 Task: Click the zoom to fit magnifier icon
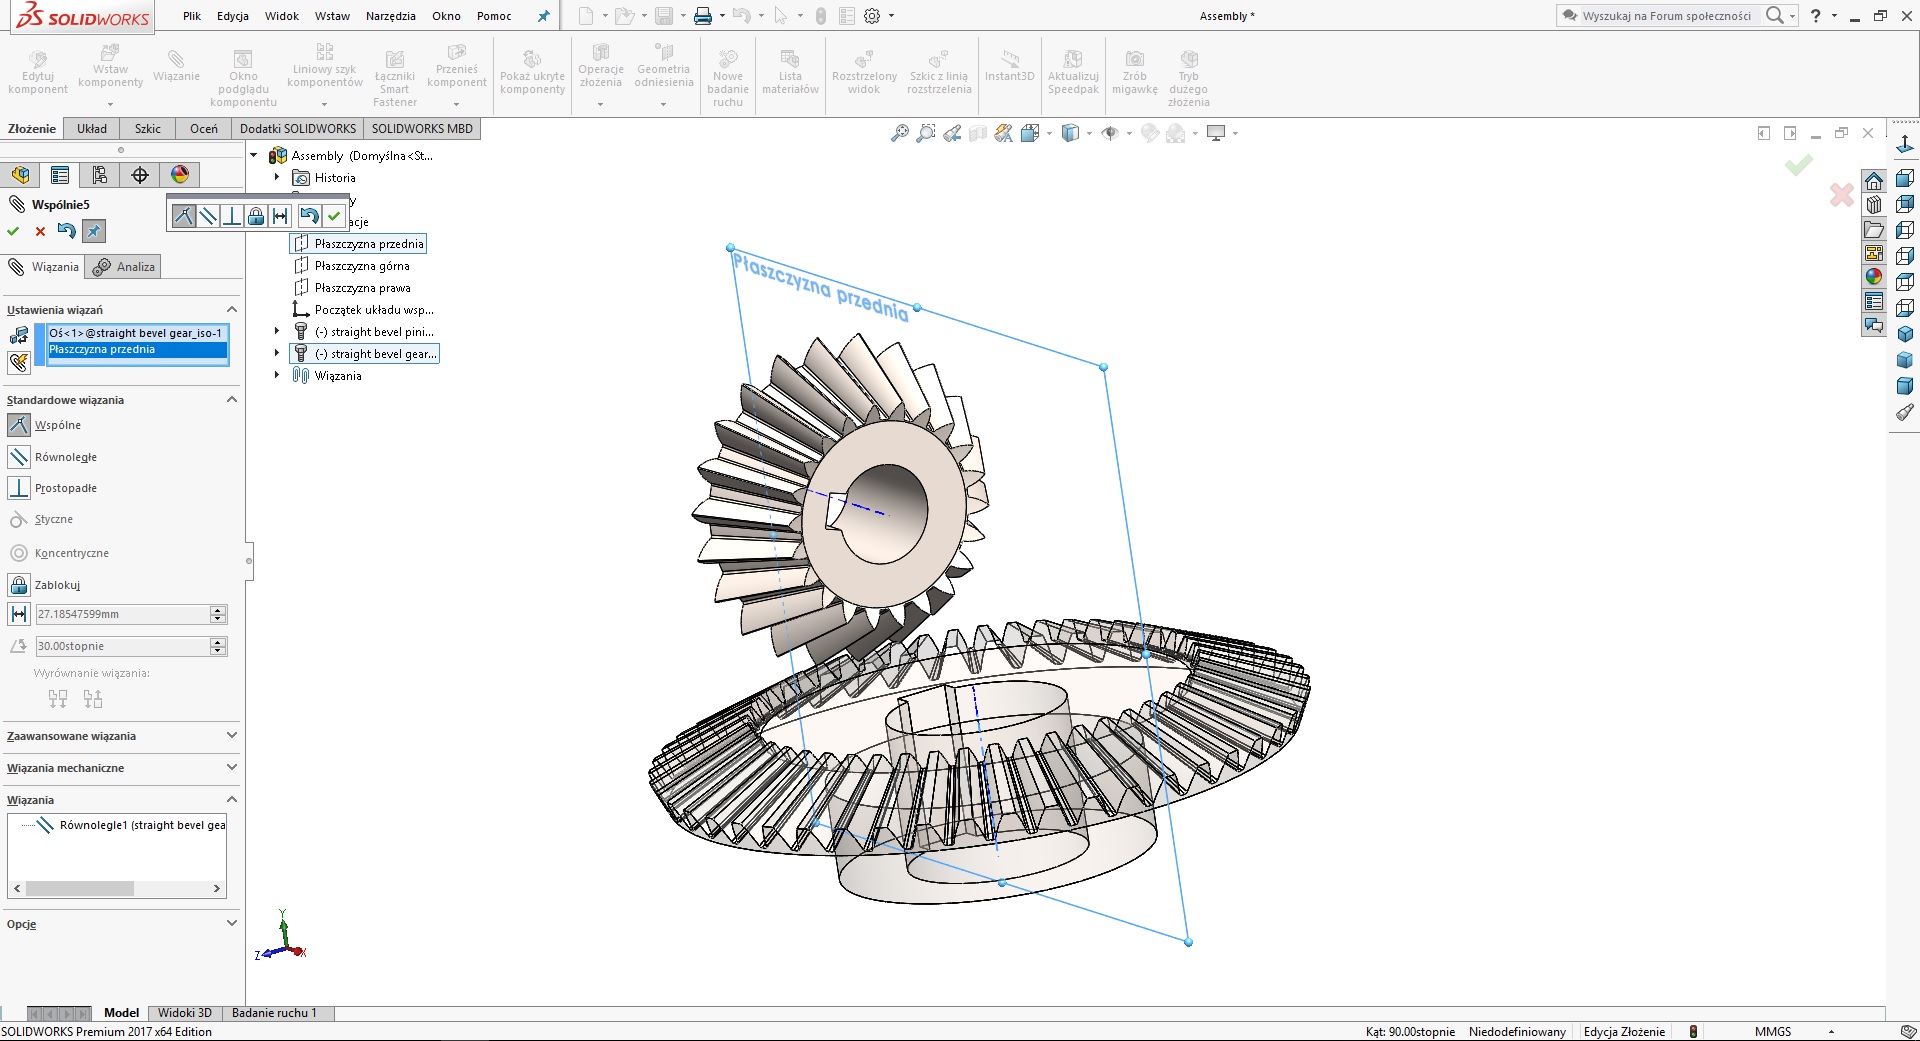click(x=900, y=133)
